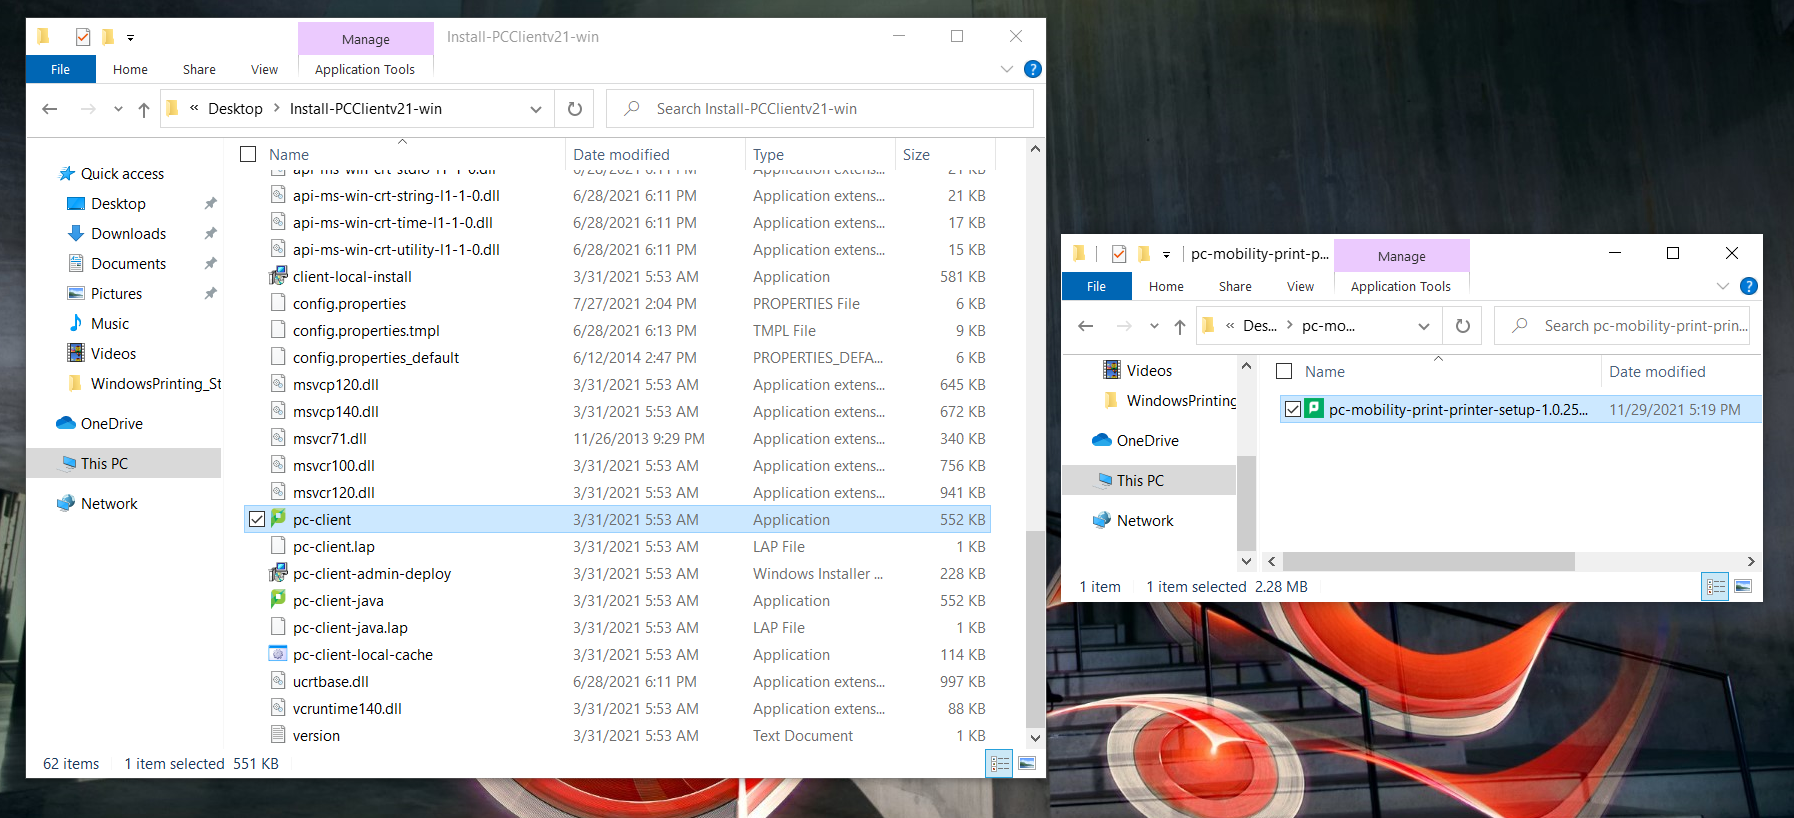Click the refresh button in Install-PCClientv21-win window

[x=575, y=109]
